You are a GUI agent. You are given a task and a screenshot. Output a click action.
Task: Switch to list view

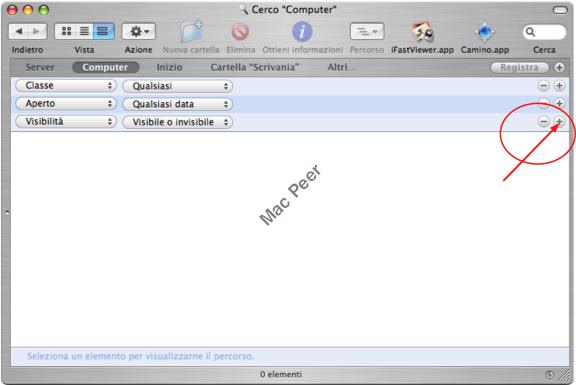coord(84,31)
